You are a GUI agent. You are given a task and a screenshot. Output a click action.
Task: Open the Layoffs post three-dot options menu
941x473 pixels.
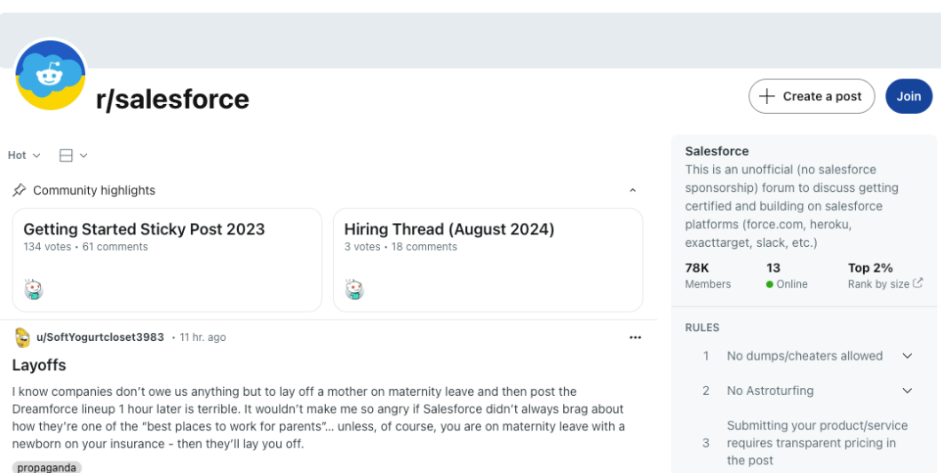(x=635, y=337)
